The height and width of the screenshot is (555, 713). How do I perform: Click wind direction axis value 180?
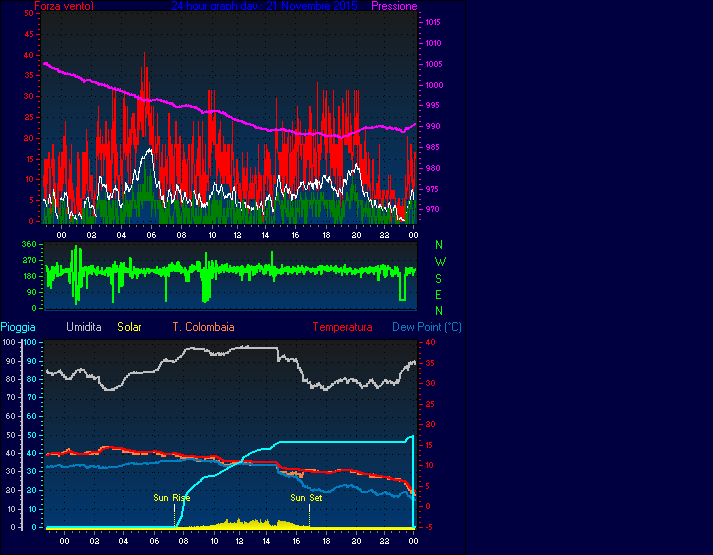pos(29,276)
